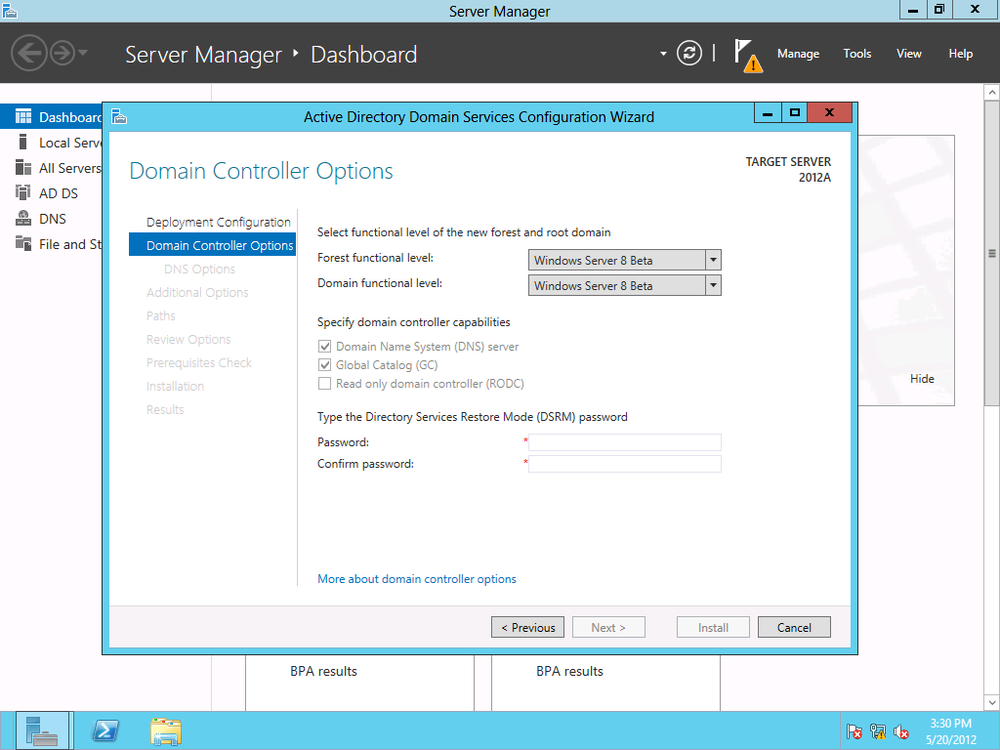Click the Server Manager window title icon
Image resolution: width=1000 pixels, height=750 pixels.
10,10
